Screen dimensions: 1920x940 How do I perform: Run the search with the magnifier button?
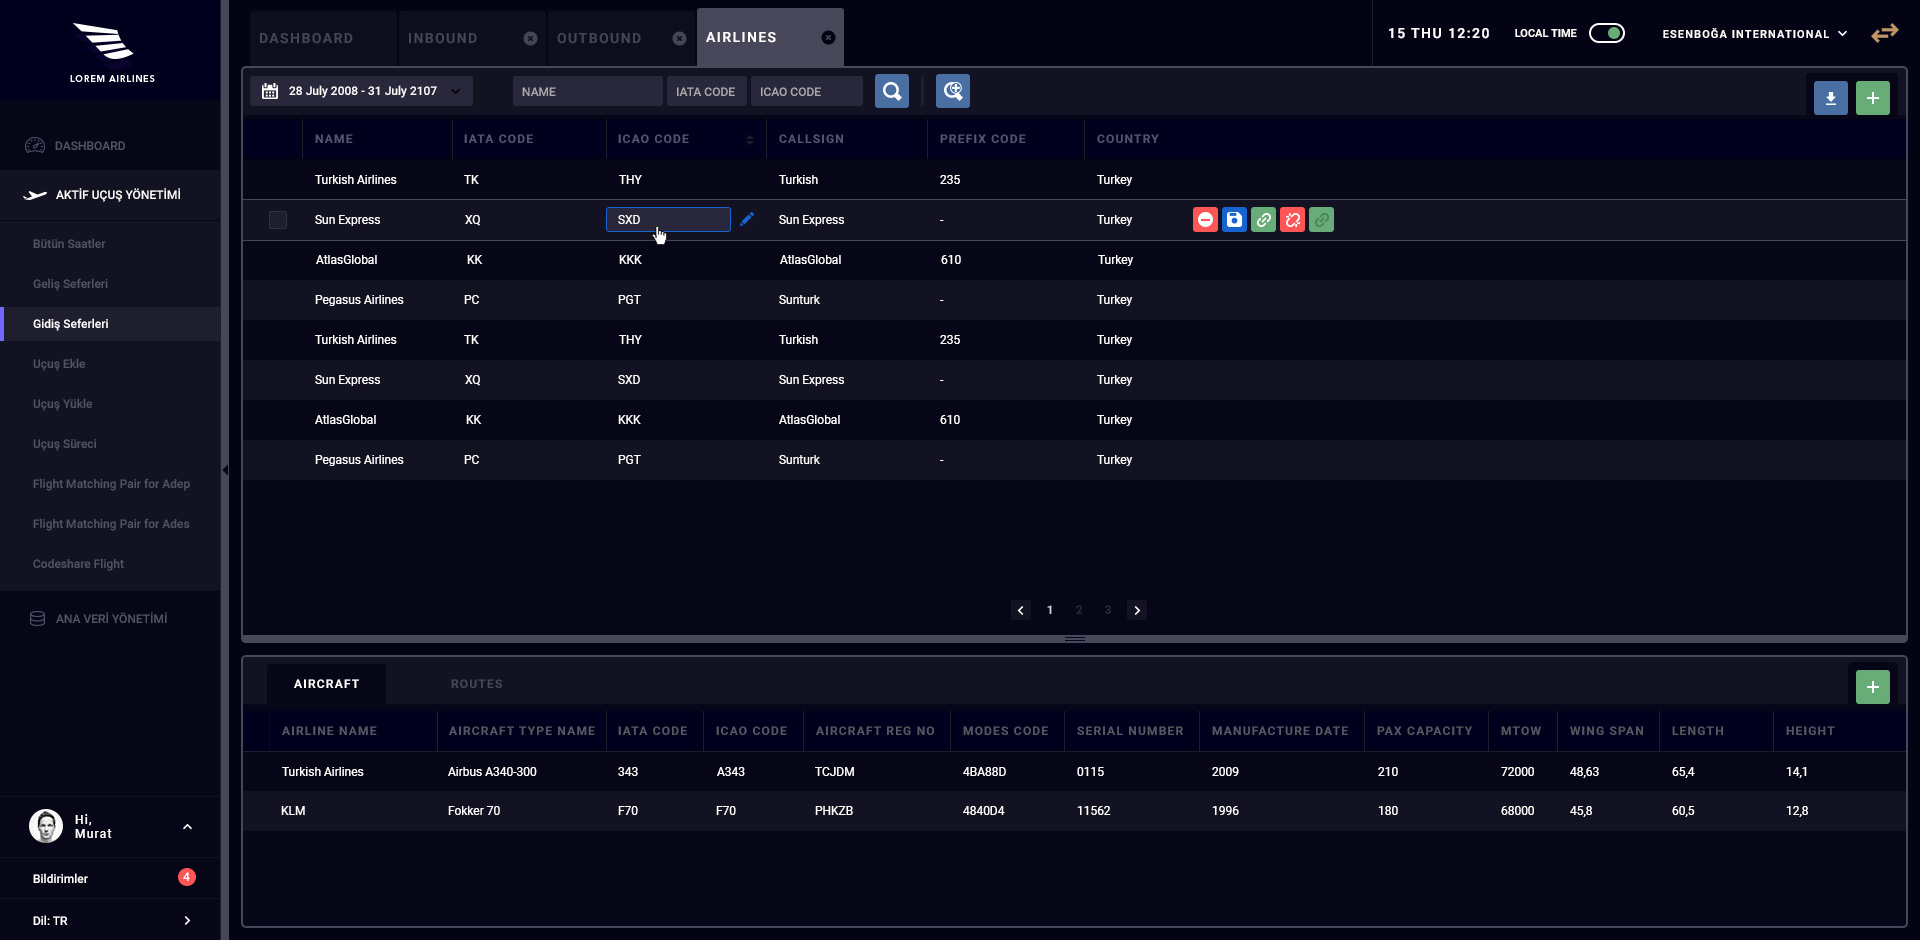click(x=892, y=91)
